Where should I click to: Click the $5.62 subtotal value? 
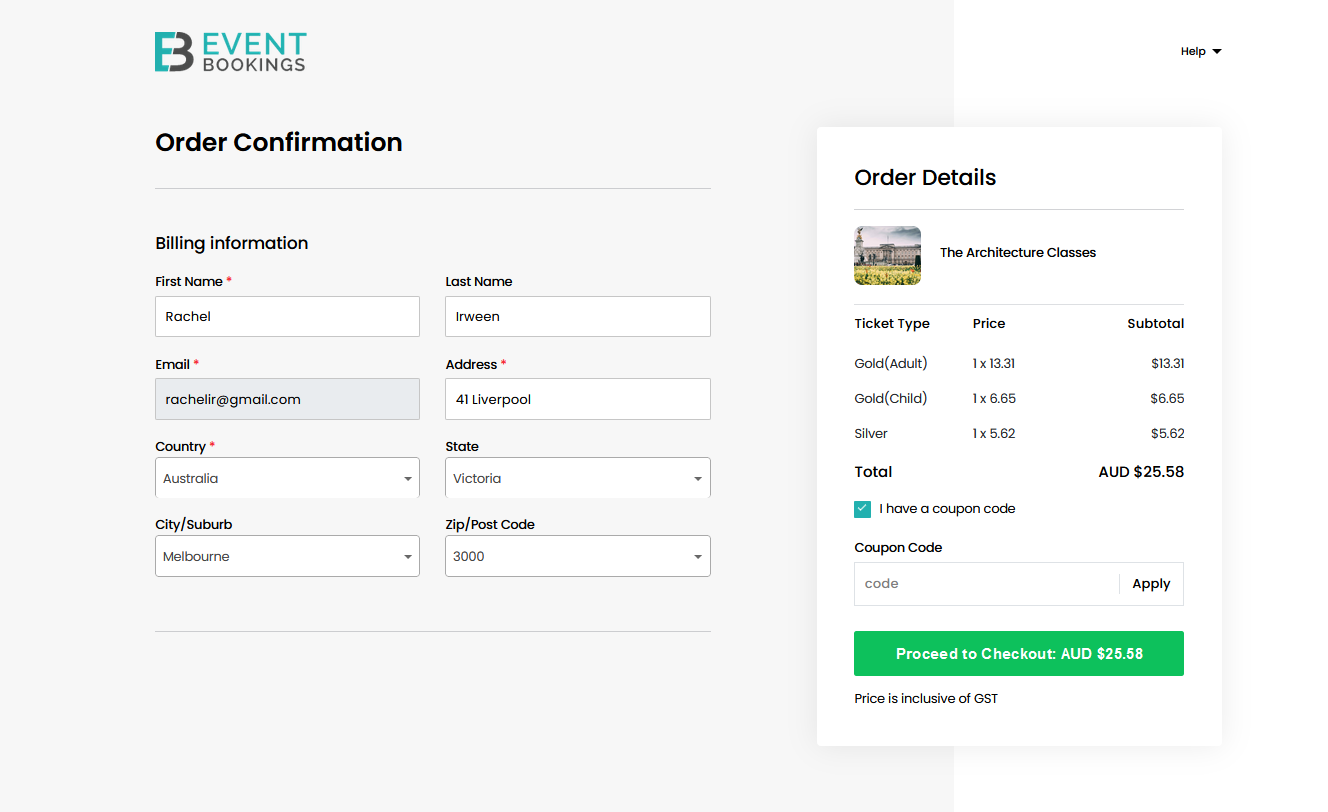point(1167,433)
